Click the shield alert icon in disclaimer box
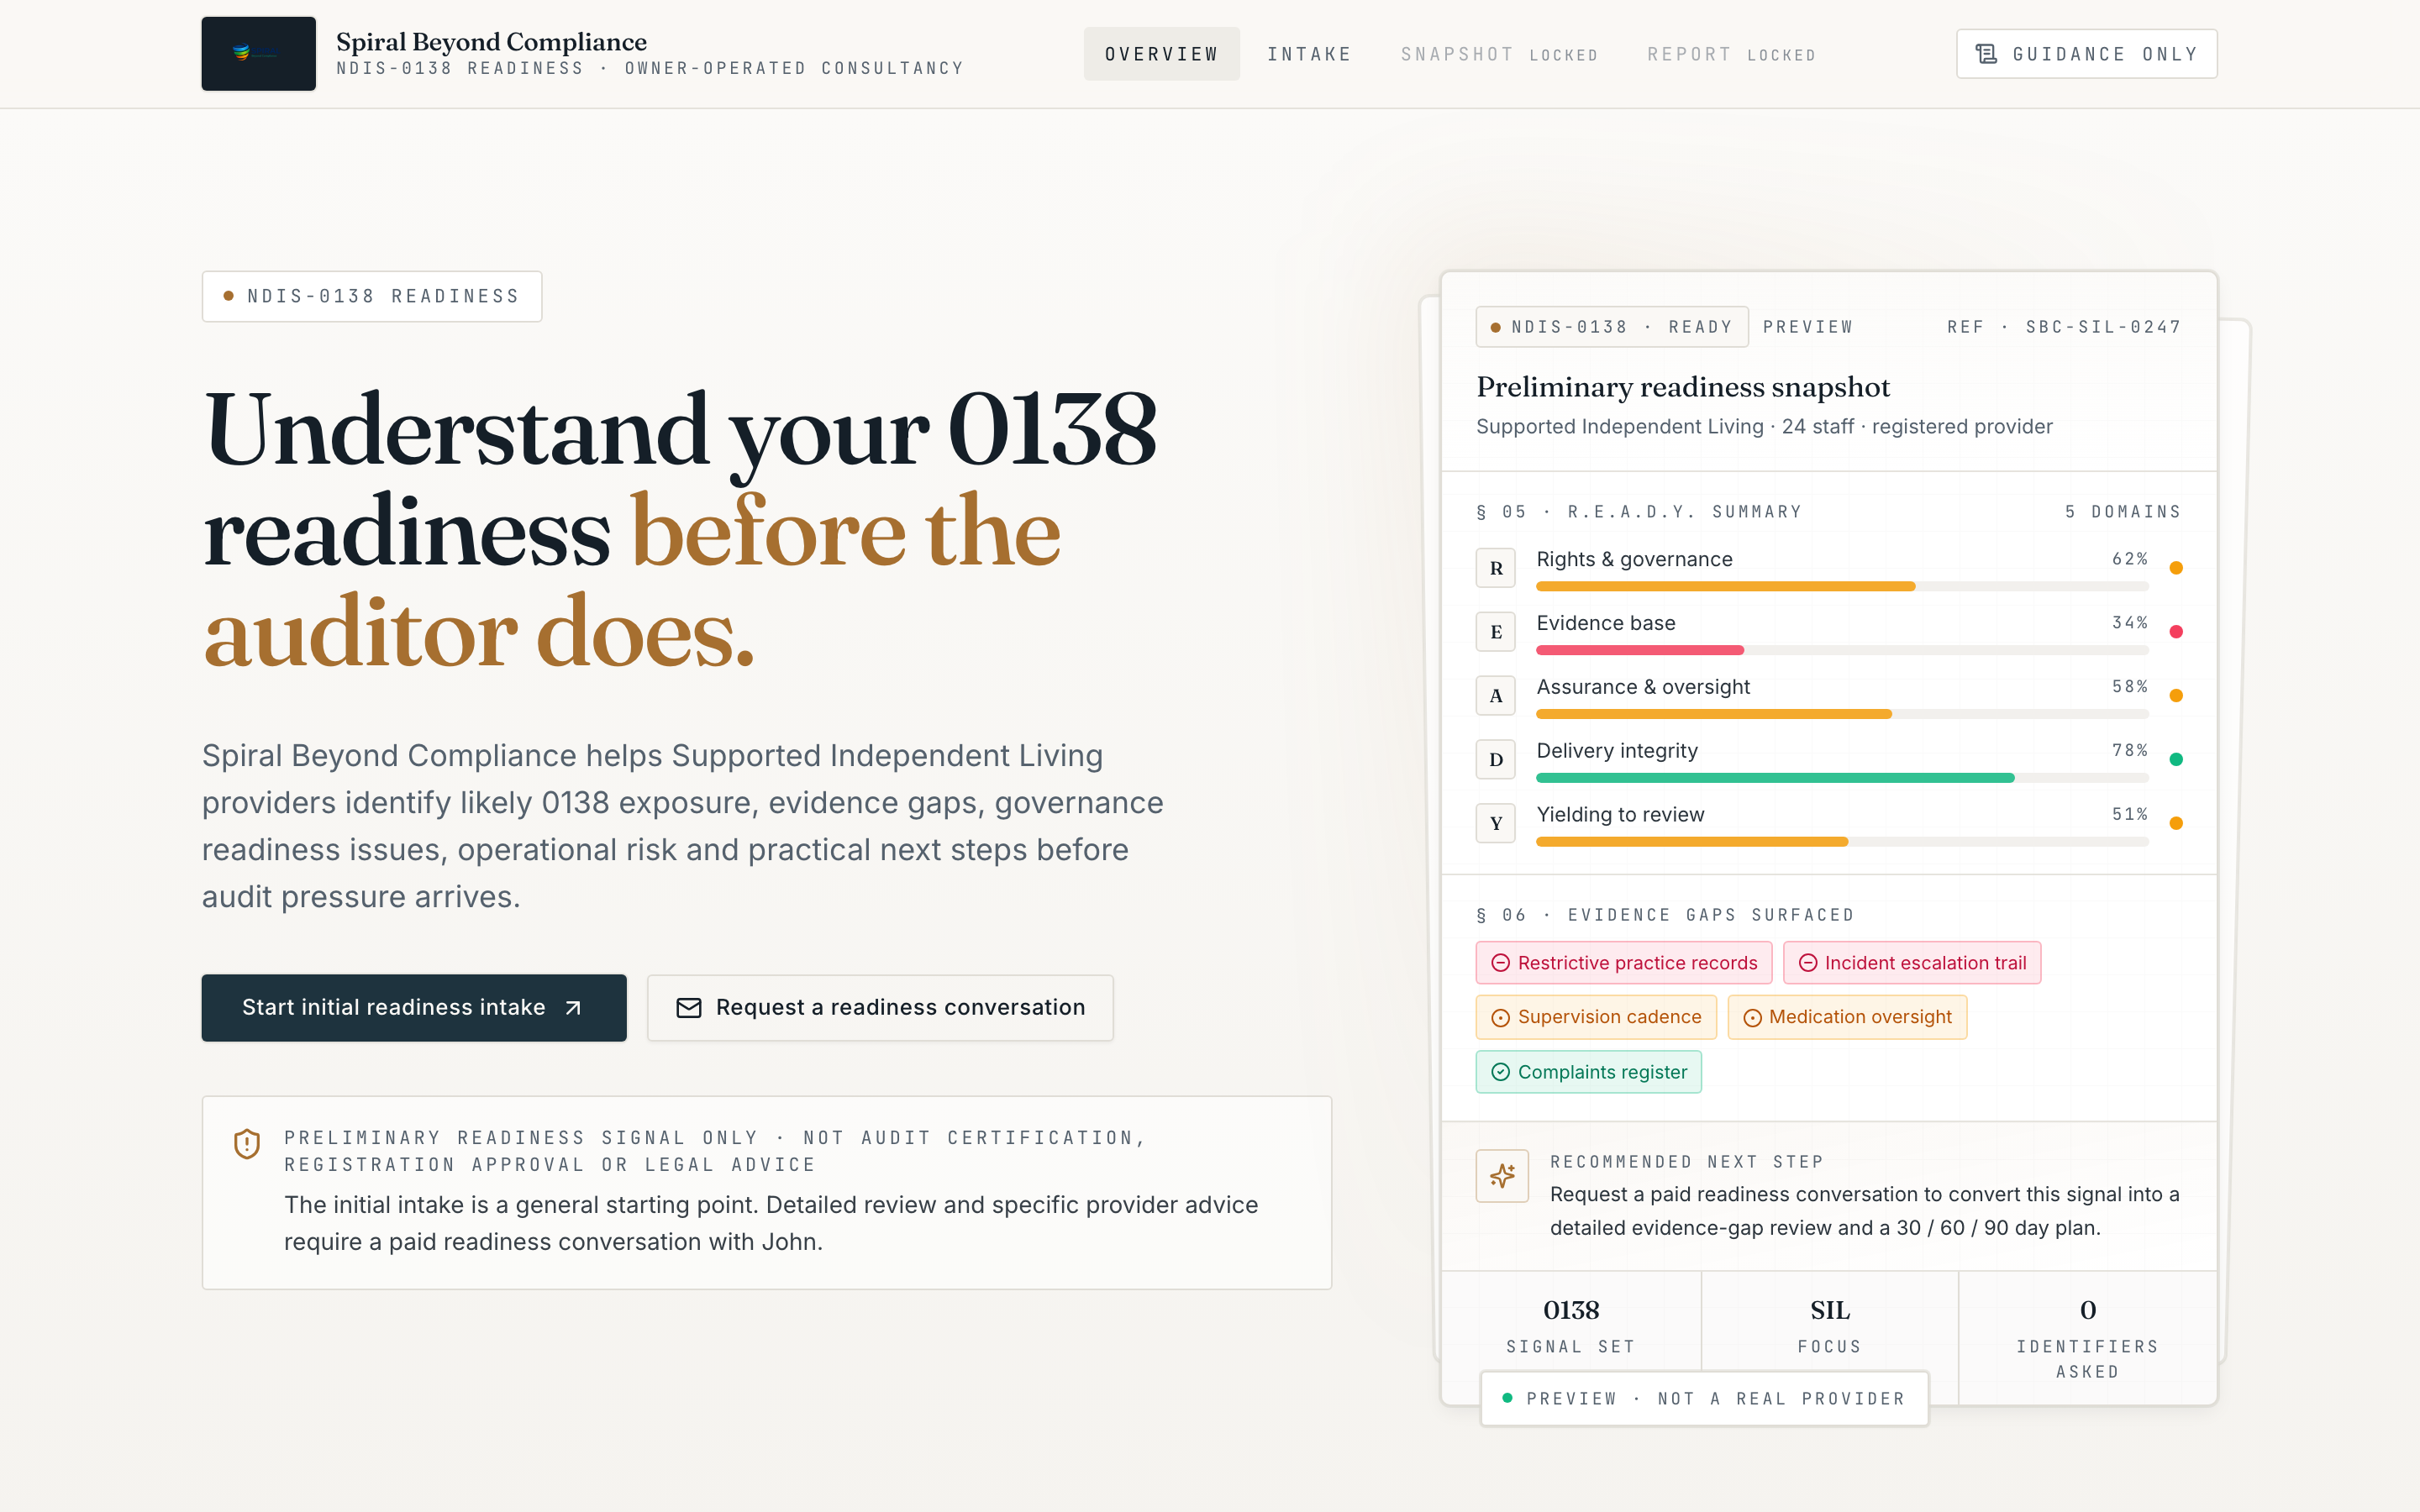This screenshot has width=2420, height=1512. [247, 1143]
